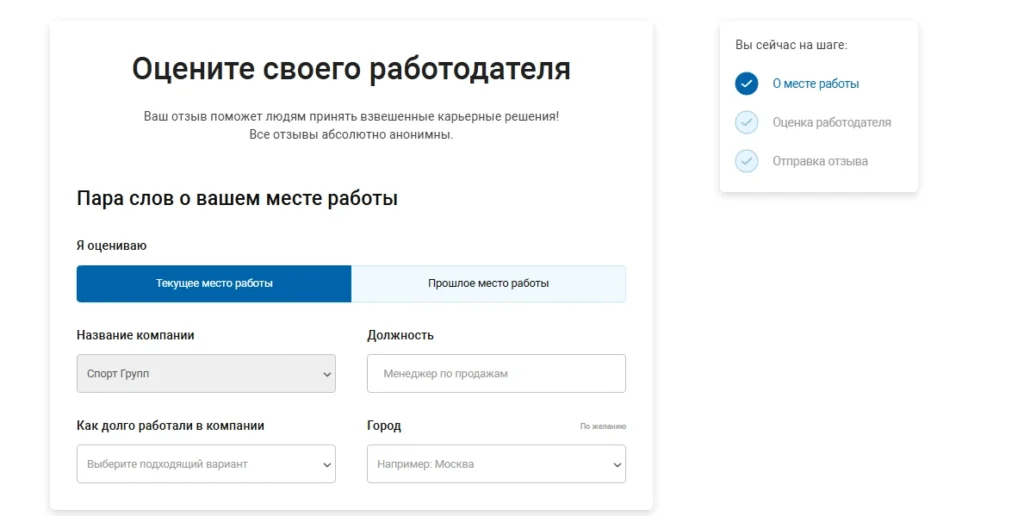
Task: Click the checkmark icon next to 'О месте работы'
Action: pyautogui.click(x=746, y=84)
